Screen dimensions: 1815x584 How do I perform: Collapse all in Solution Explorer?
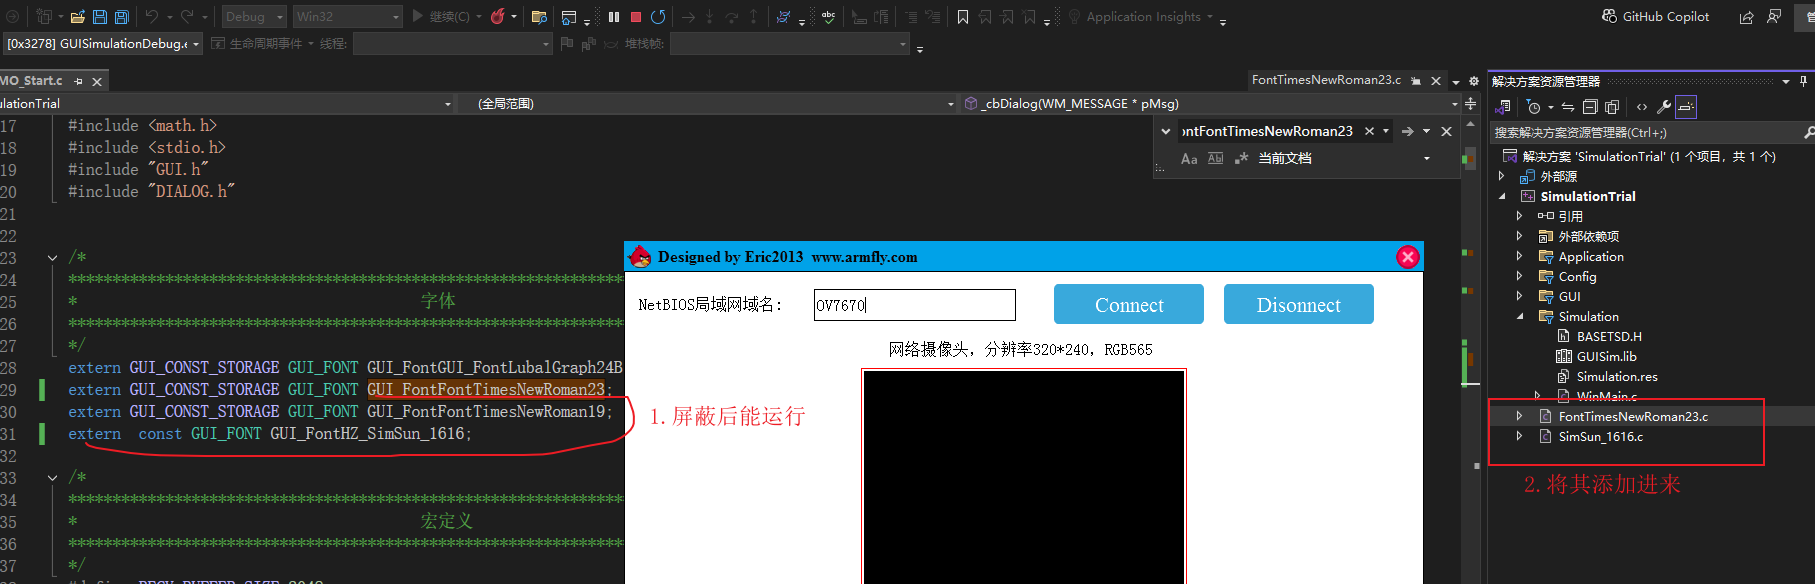tap(1590, 107)
